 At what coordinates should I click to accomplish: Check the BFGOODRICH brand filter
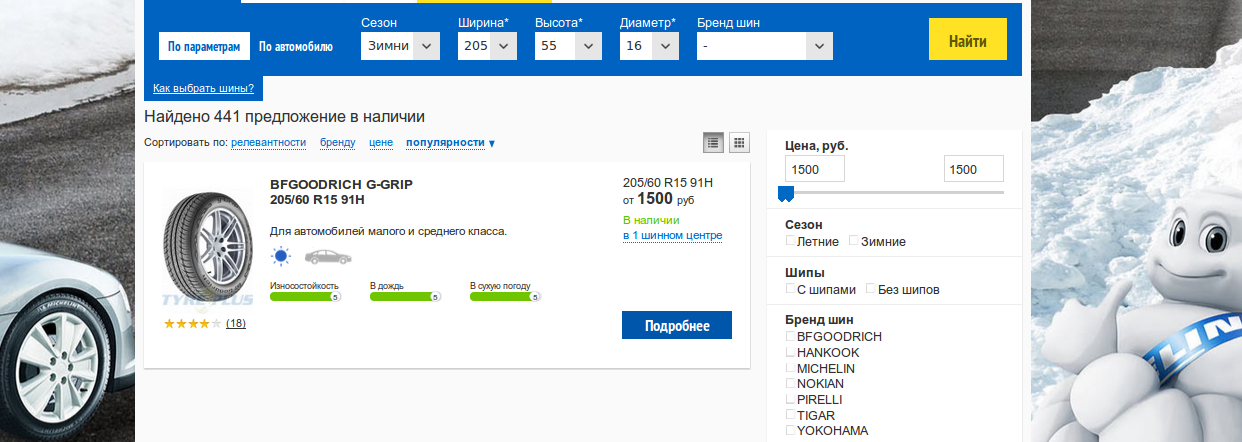point(791,336)
